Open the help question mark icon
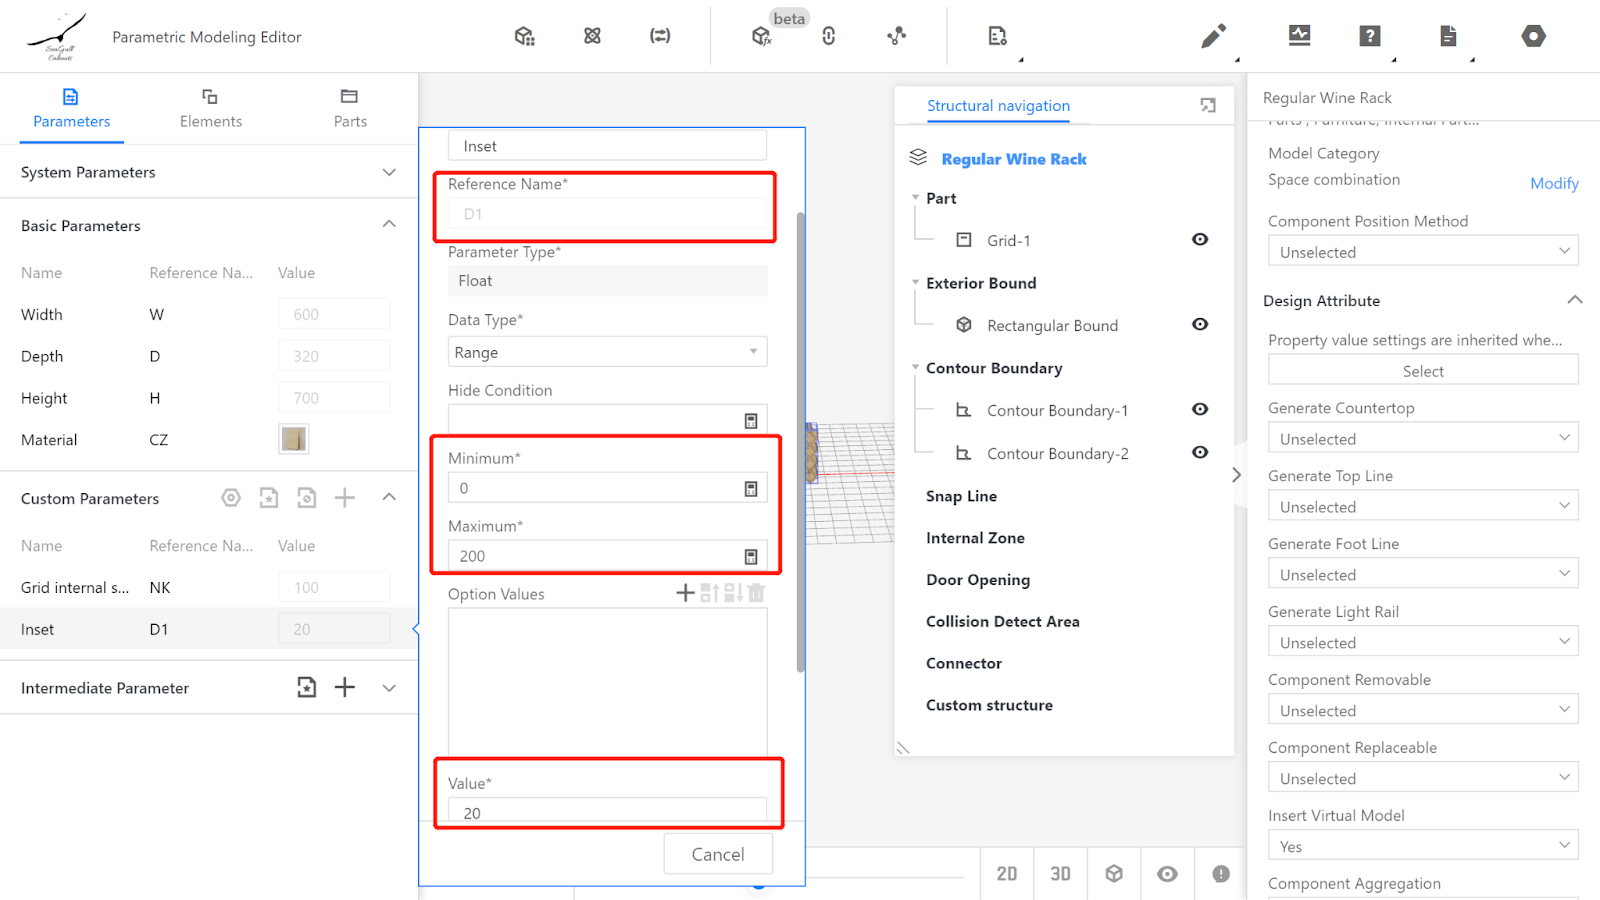 pyautogui.click(x=1370, y=37)
